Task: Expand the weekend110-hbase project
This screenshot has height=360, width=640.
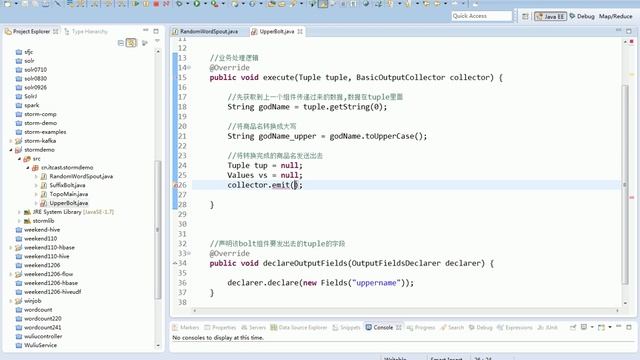Action: click(x=11, y=247)
